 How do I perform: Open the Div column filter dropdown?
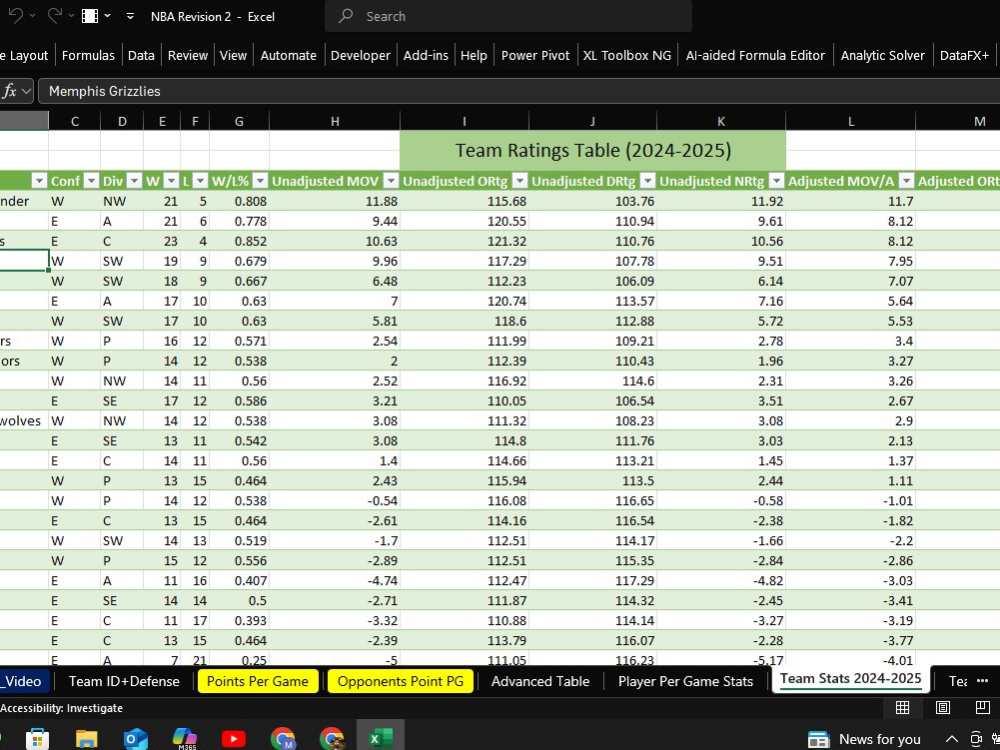pos(134,181)
